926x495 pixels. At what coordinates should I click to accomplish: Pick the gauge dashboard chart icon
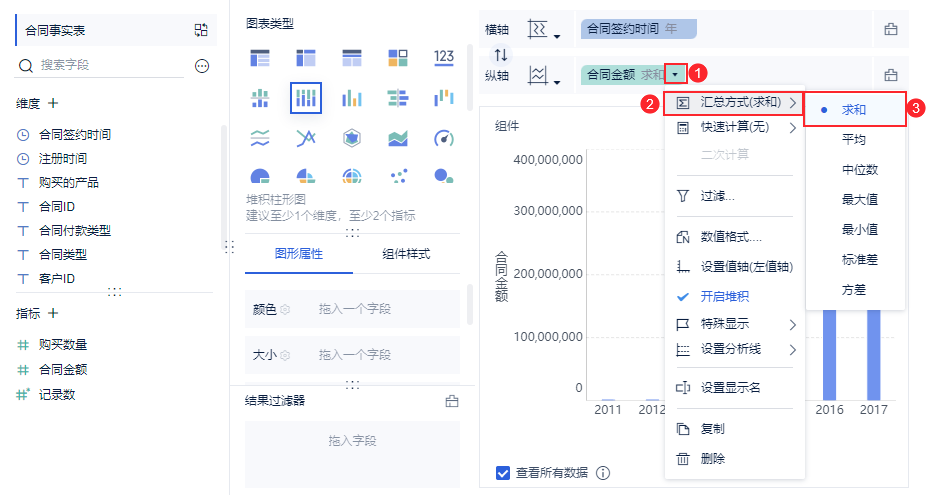click(444, 138)
